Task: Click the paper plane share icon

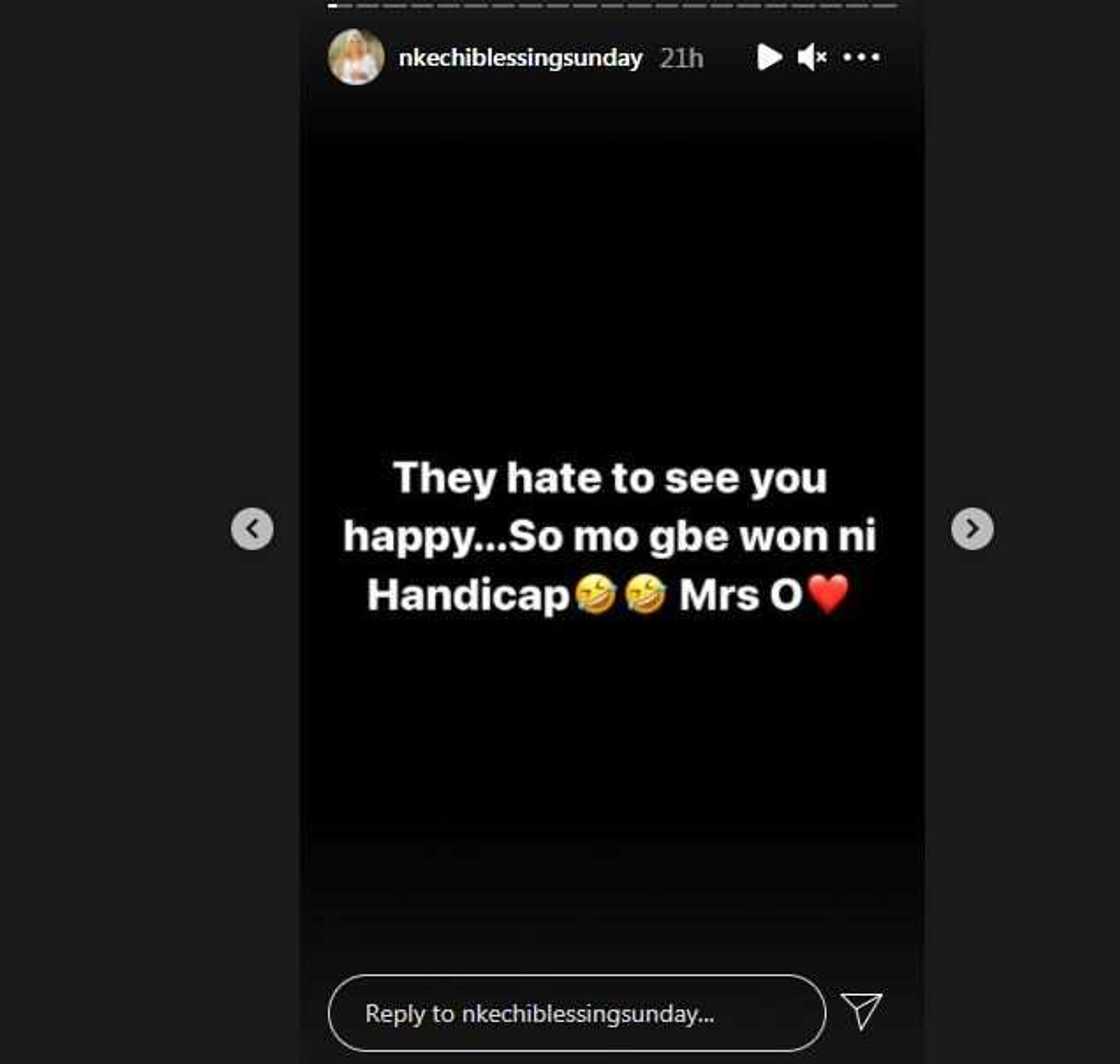Action: pos(862,1011)
